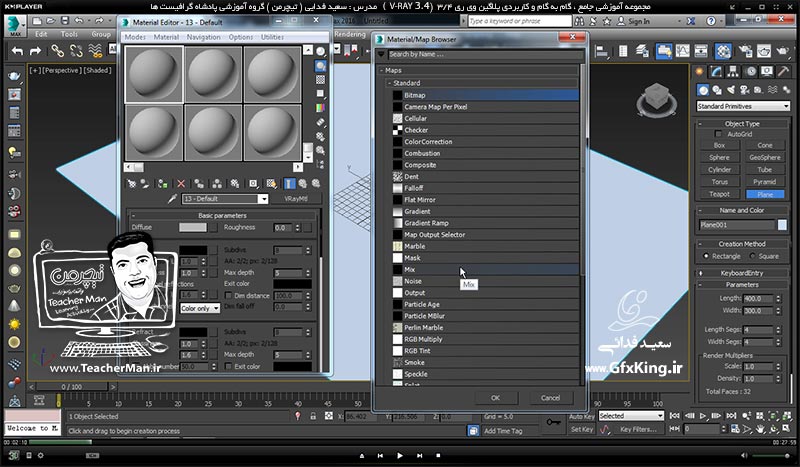
Task: Toggle the Set Key button
Action: 581,429
